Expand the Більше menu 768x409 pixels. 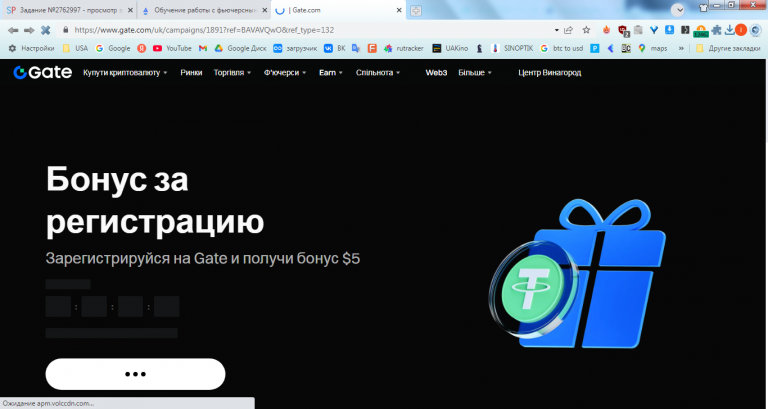[x=475, y=72]
